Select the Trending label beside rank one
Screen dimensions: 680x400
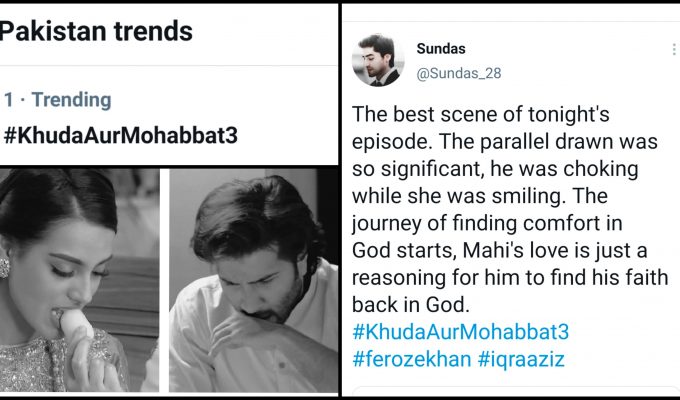point(71,100)
